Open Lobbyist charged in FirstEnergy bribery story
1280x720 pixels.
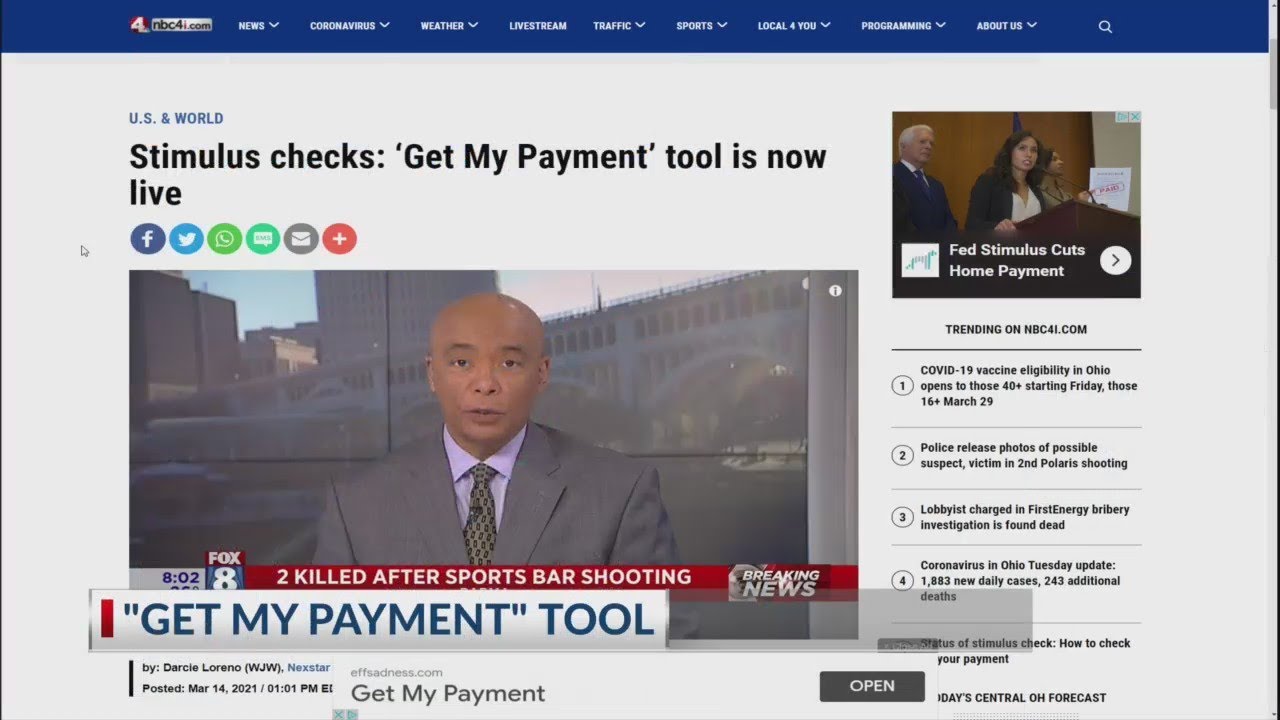pyautogui.click(x=1025, y=517)
